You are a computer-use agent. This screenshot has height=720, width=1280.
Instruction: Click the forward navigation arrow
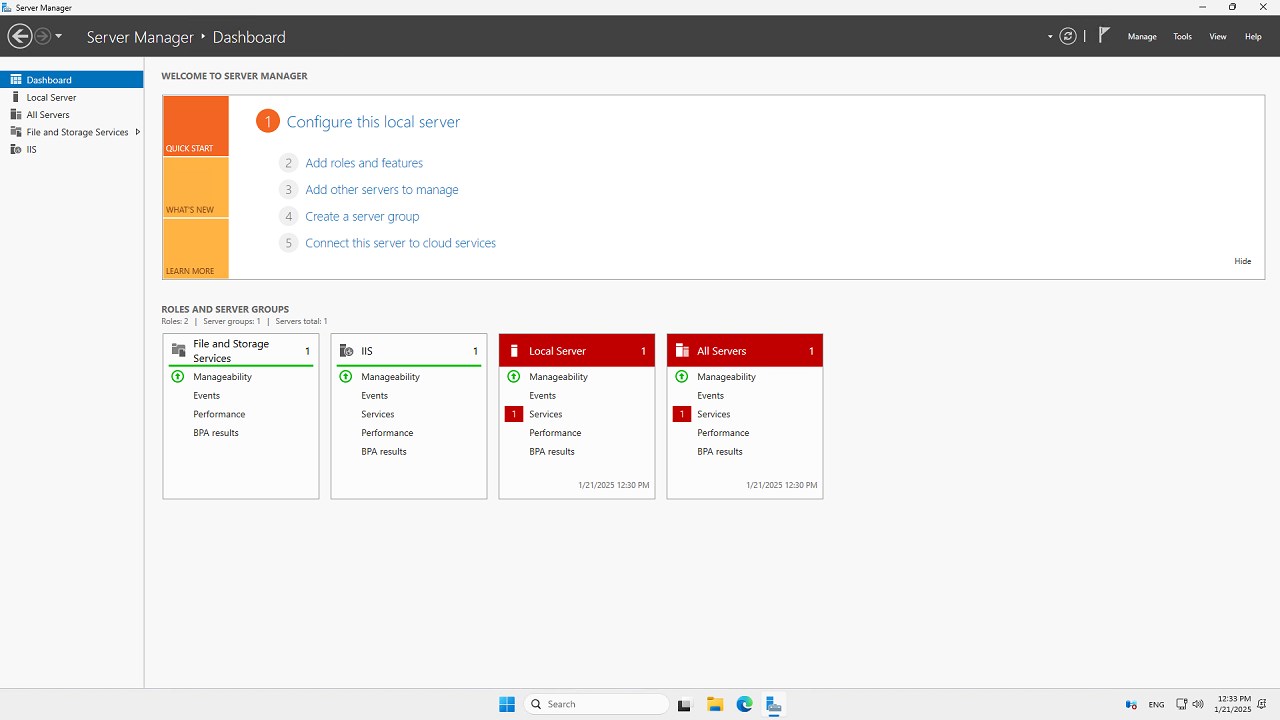pos(42,36)
